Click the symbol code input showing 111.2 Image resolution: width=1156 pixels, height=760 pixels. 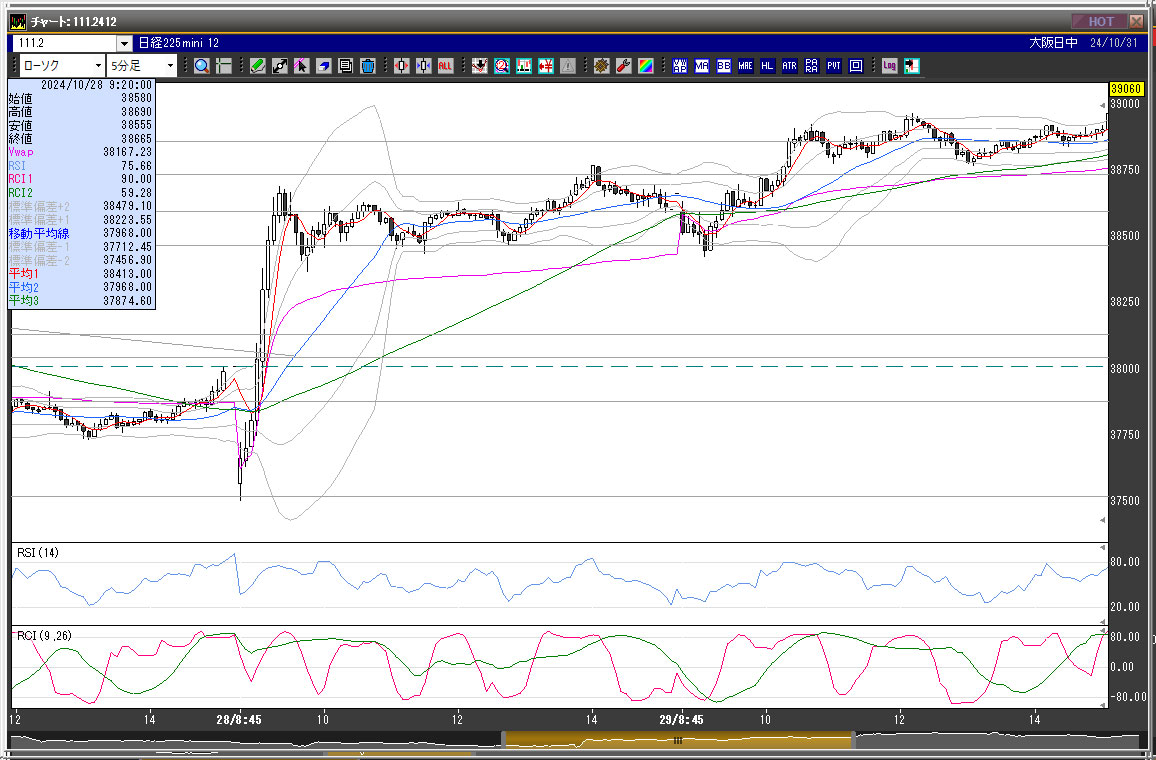(65, 43)
